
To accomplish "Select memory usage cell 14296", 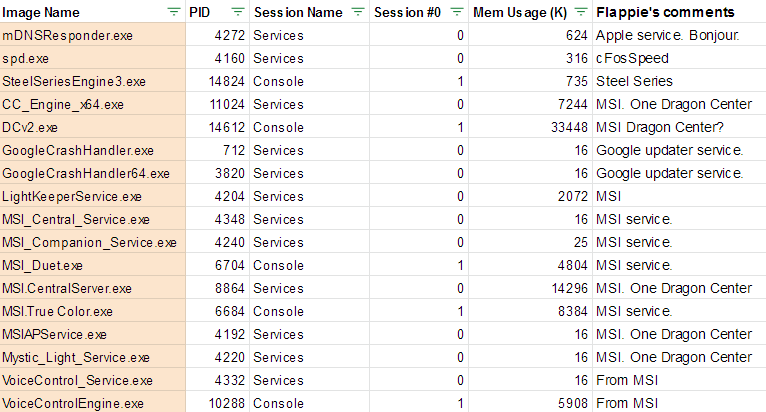I will (x=531, y=288).
